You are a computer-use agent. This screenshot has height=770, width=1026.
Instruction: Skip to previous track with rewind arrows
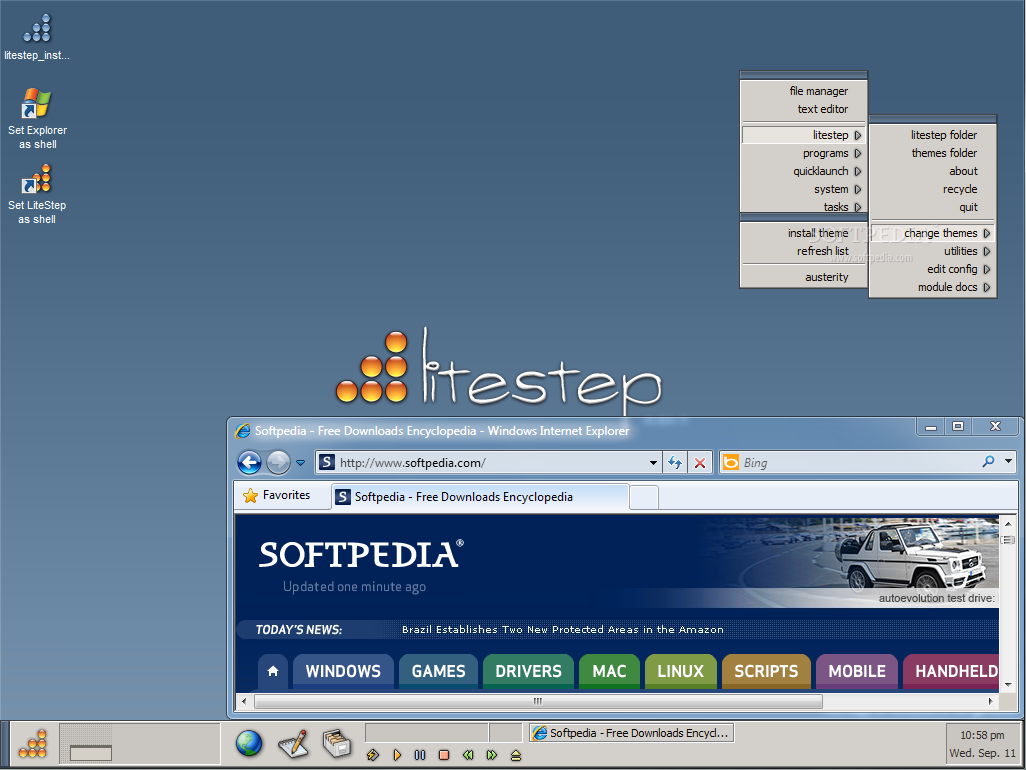tap(468, 755)
